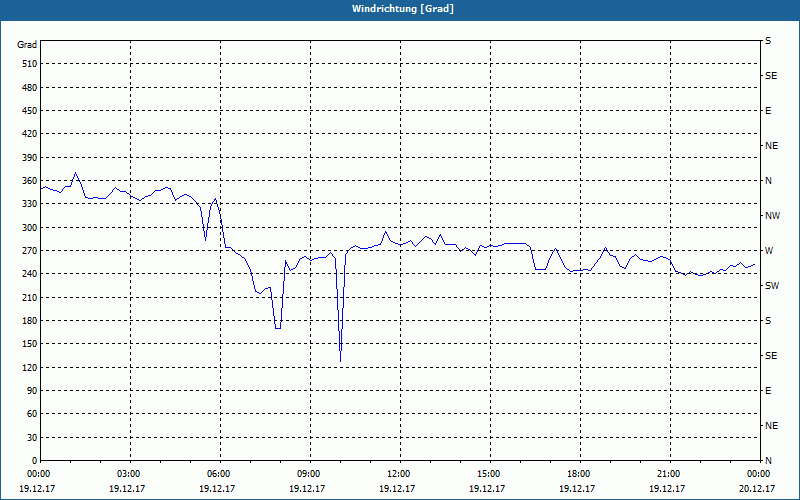The image size is (800, 500).
Task: Select the 30 y-axis value
Action: coord(32,437)
